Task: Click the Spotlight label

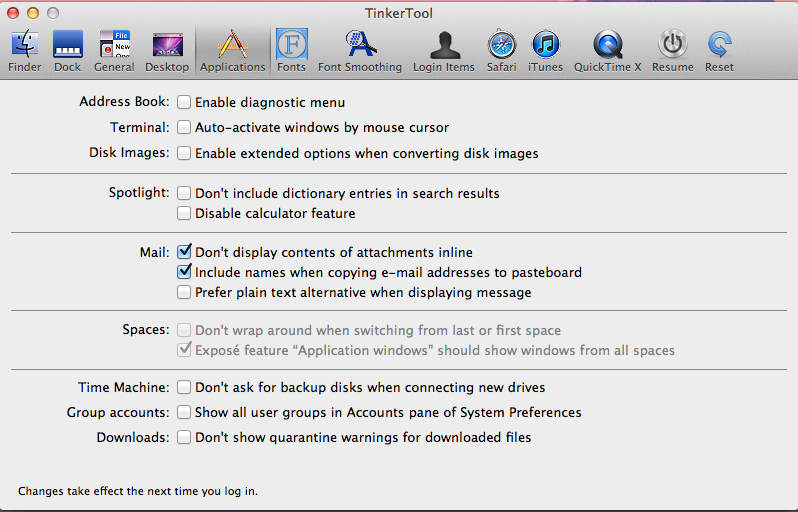Action: 139,193
